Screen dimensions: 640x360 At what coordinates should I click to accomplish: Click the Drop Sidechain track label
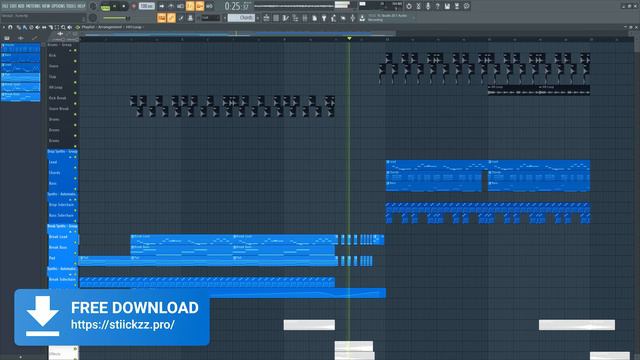click(61, 204)
